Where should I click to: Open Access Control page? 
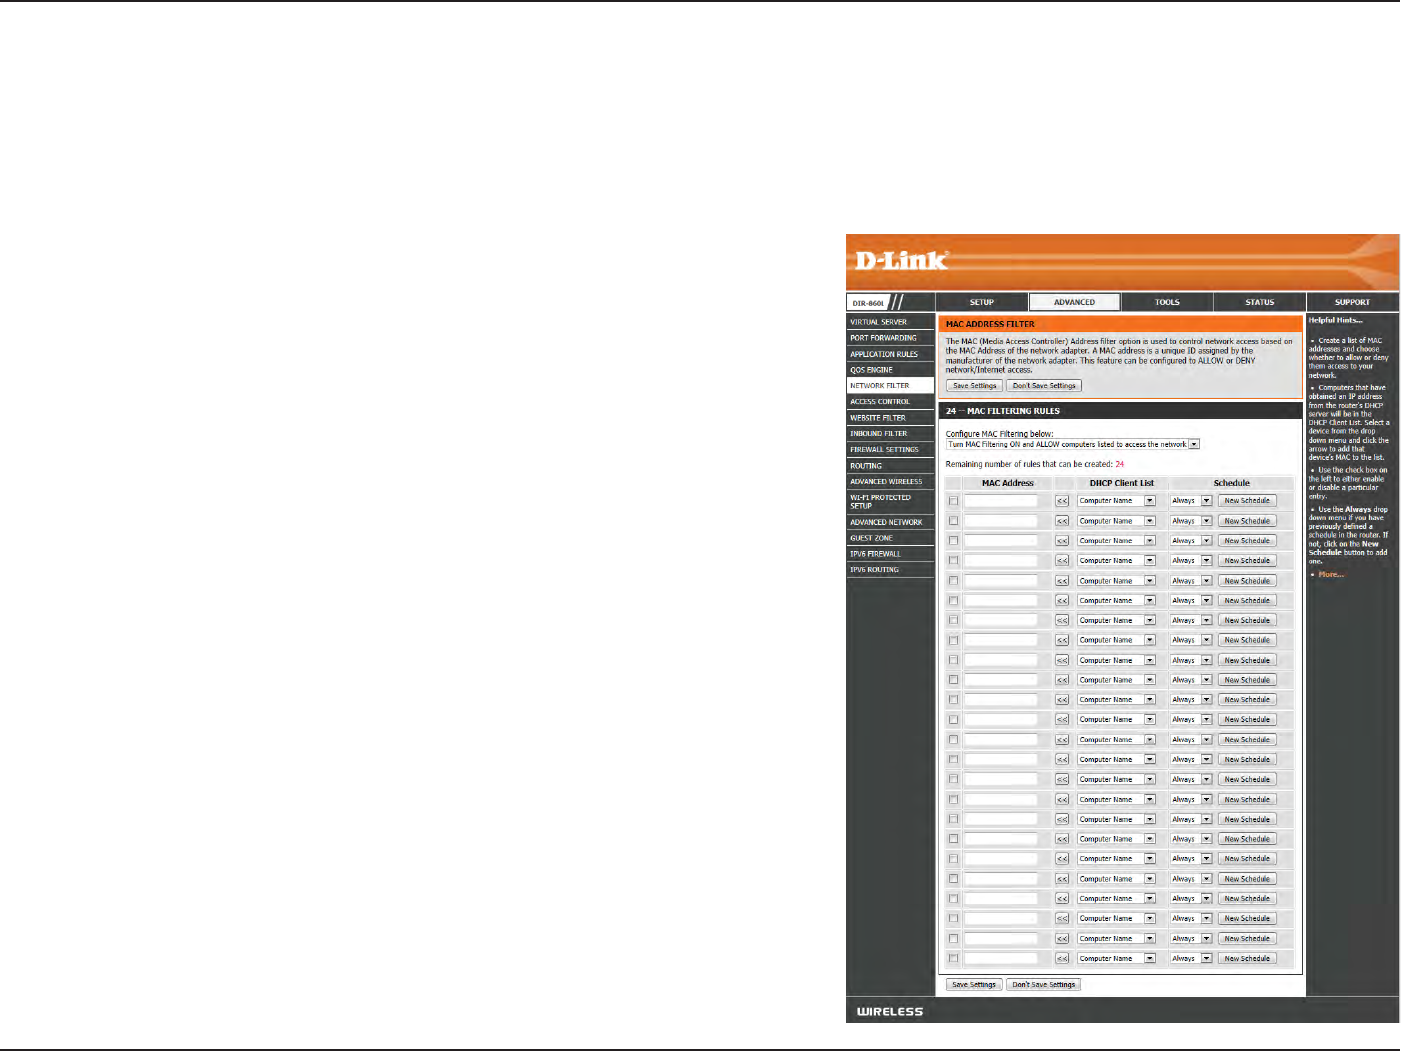(x=890, y=402)
